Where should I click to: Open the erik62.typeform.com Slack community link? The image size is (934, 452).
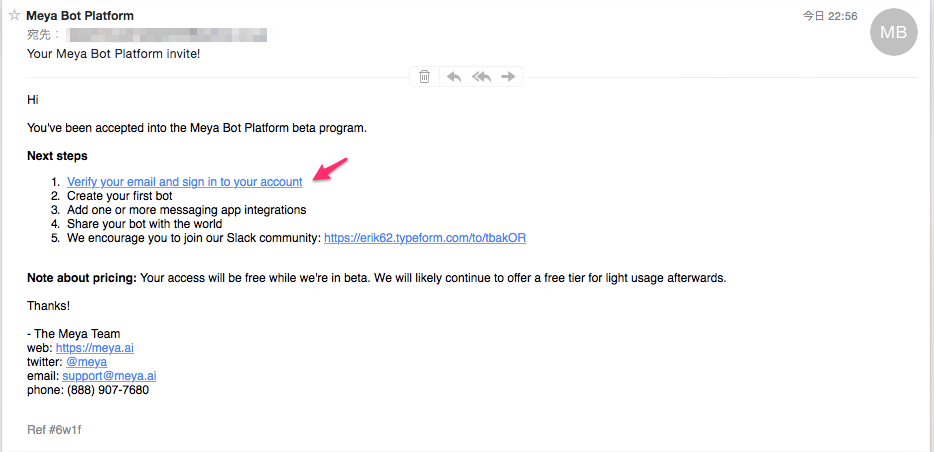point(425,238)
